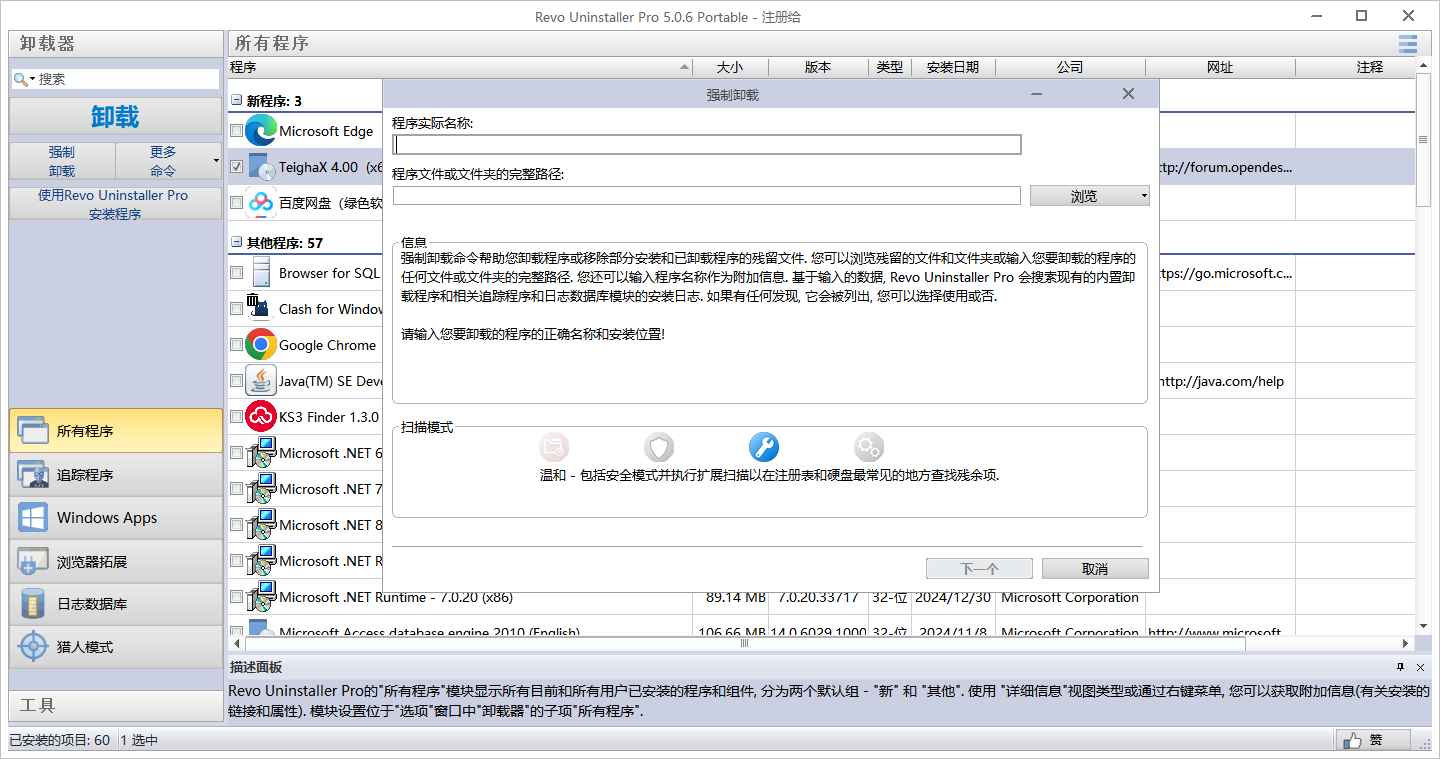Click the pink folder built-in scan mode icon
The height and width of the screenshot is (759, 1440).
[554, 446]
